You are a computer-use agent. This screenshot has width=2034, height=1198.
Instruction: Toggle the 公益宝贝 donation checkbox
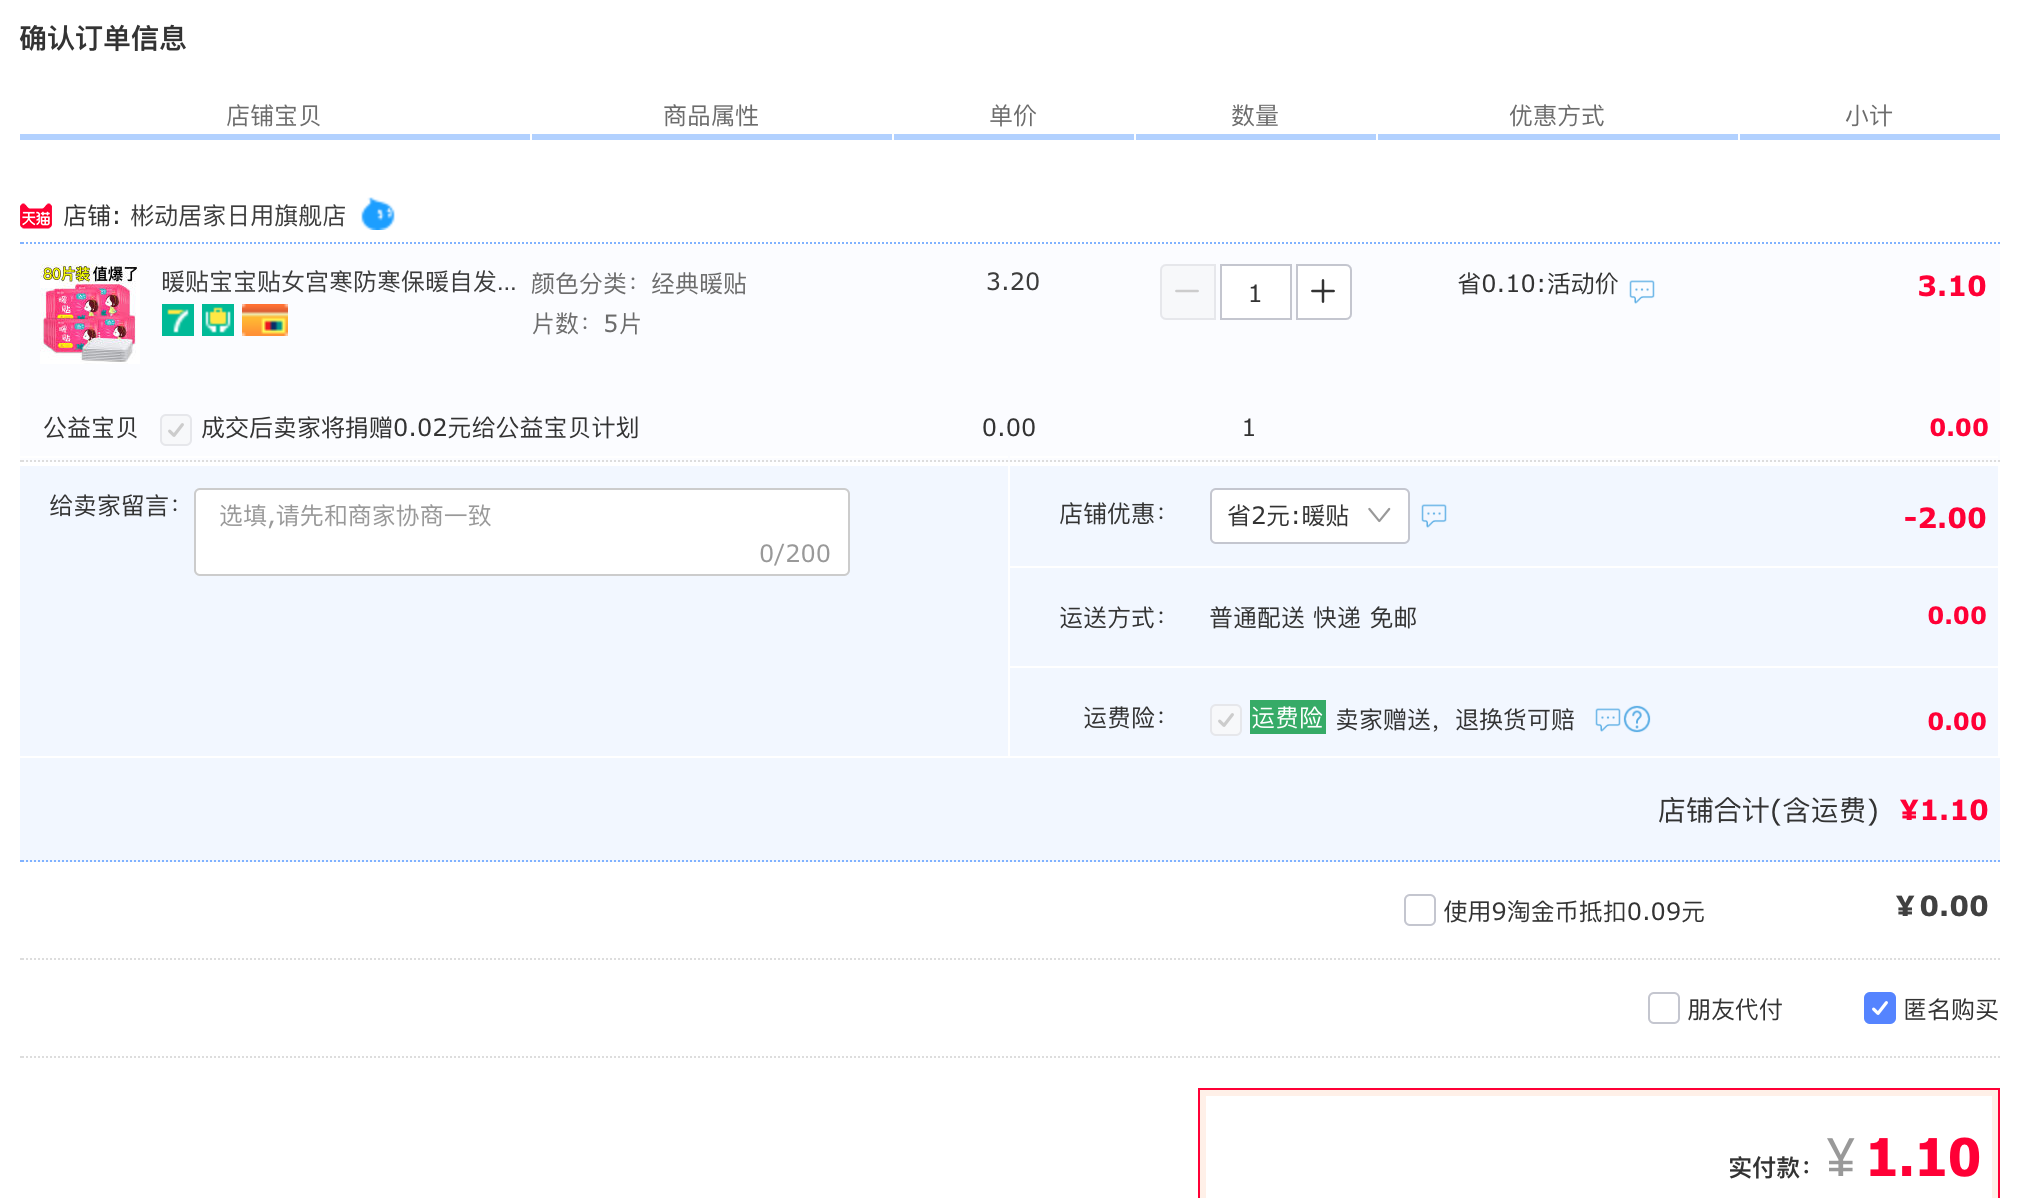(x=176, y=430)
